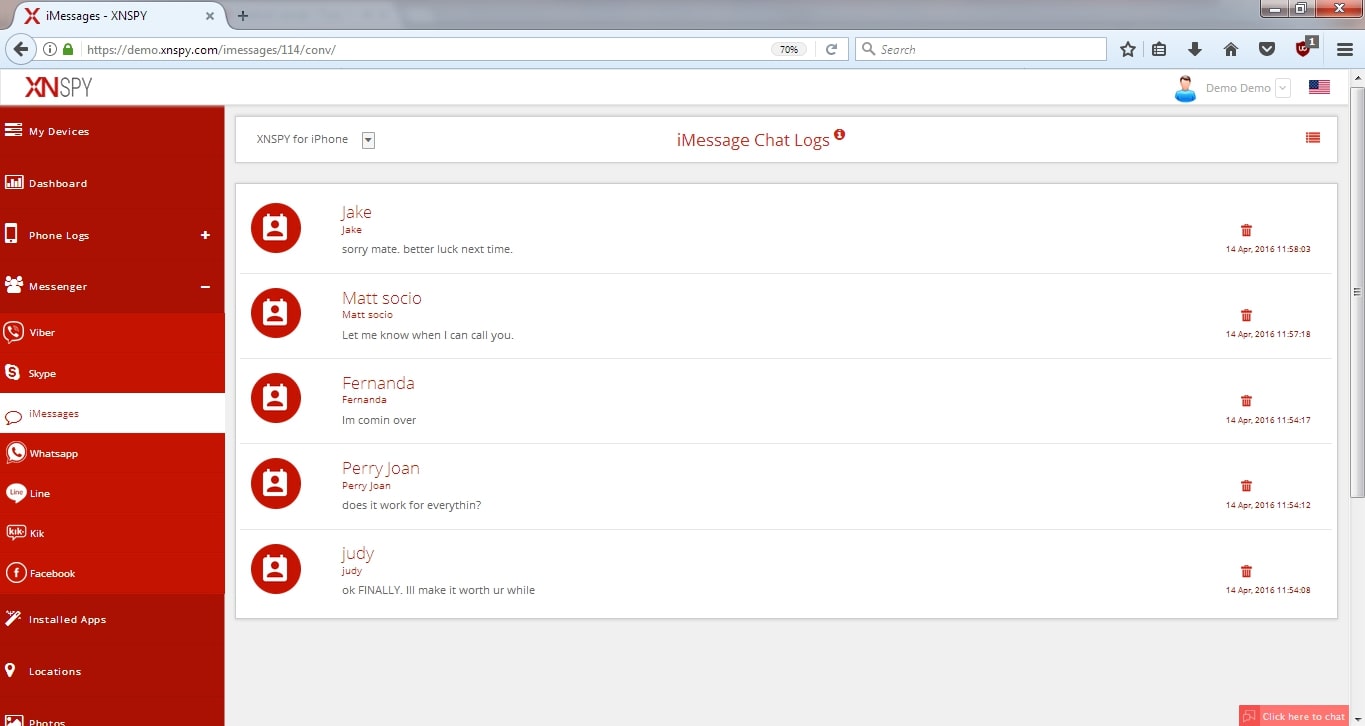Viewport: 1365px width, 726px height.
Task: Click the 'Click here to chat' button
Action: (x=1294, y=716)
